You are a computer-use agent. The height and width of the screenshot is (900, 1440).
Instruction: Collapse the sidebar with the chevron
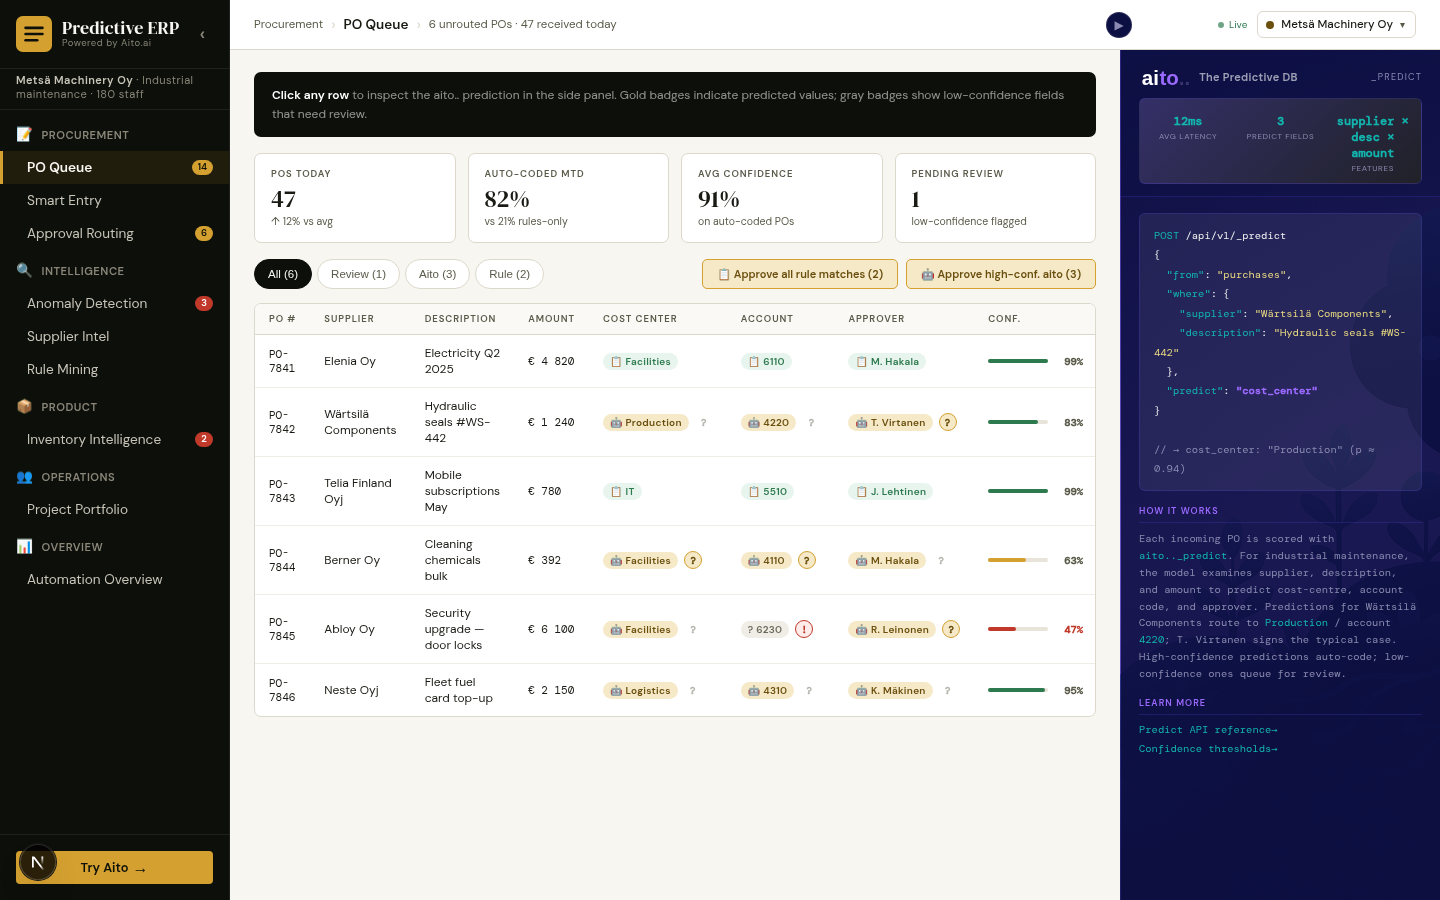202,34
